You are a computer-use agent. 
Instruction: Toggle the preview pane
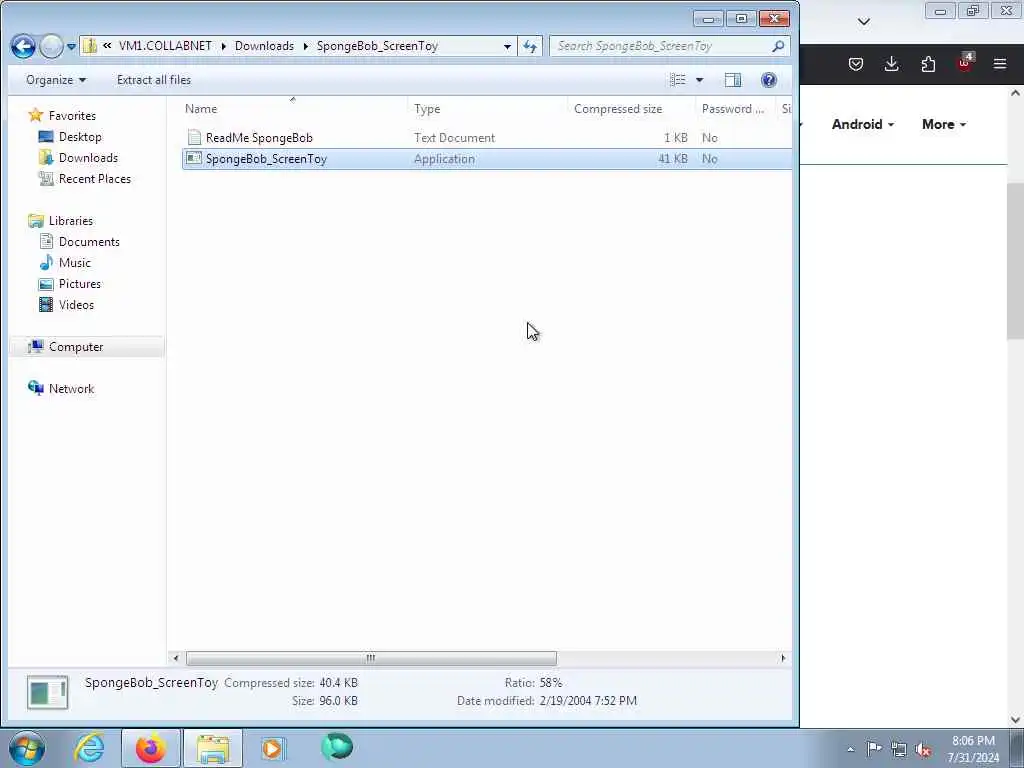pos(733,80)
